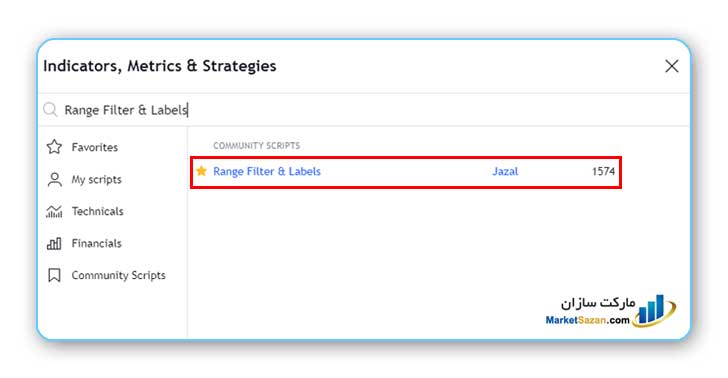Add Range Filter & Labels script name
728x378 pixels.
267,171
